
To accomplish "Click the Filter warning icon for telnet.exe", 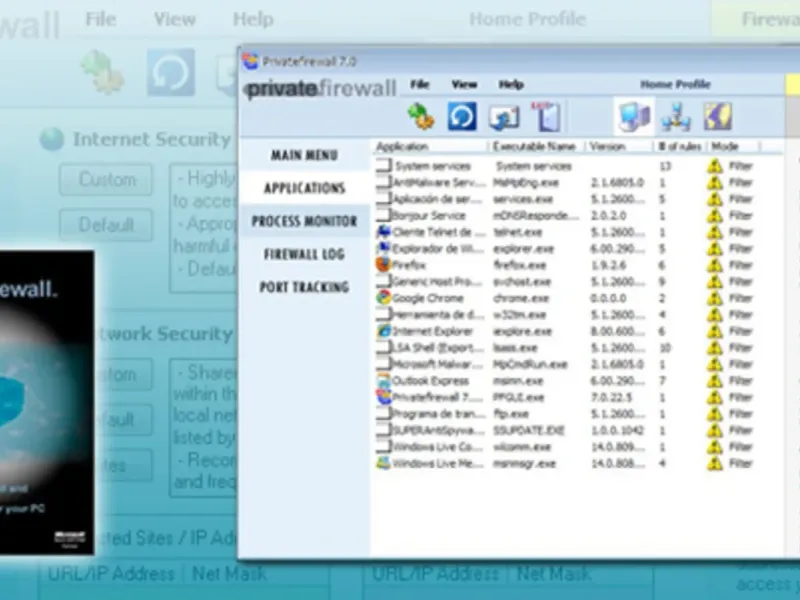I will pos(715,232).
